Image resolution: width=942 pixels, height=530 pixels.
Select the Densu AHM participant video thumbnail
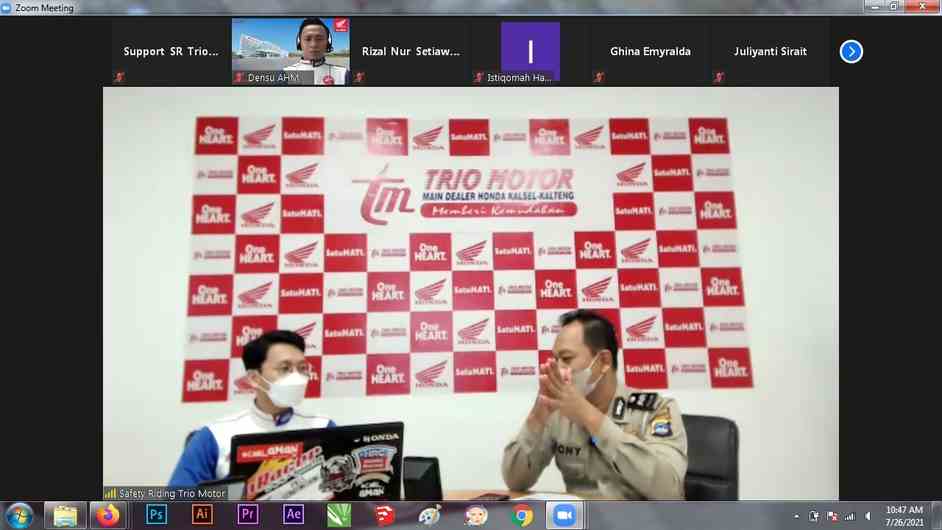pyautogui.click(x=290, y=50)
